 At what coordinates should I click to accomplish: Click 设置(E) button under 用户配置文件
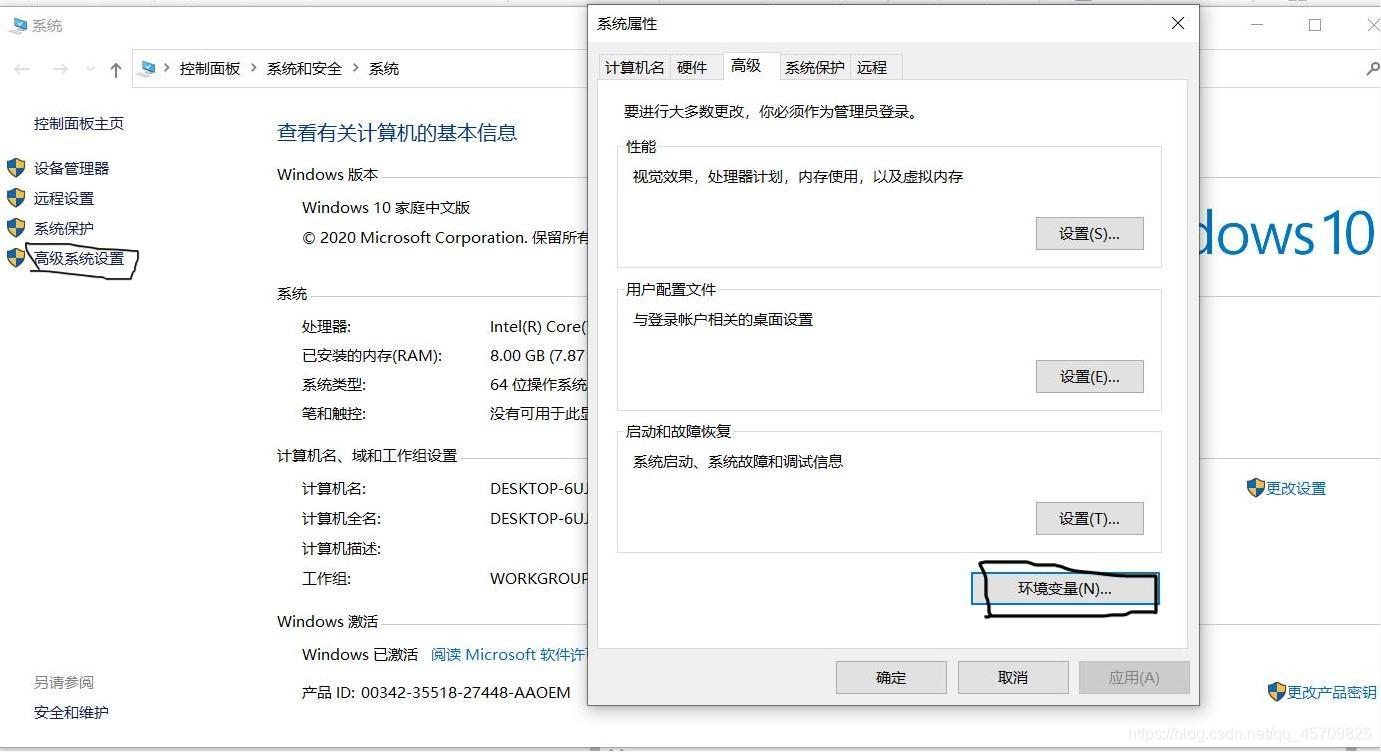tap(1089, 377)
